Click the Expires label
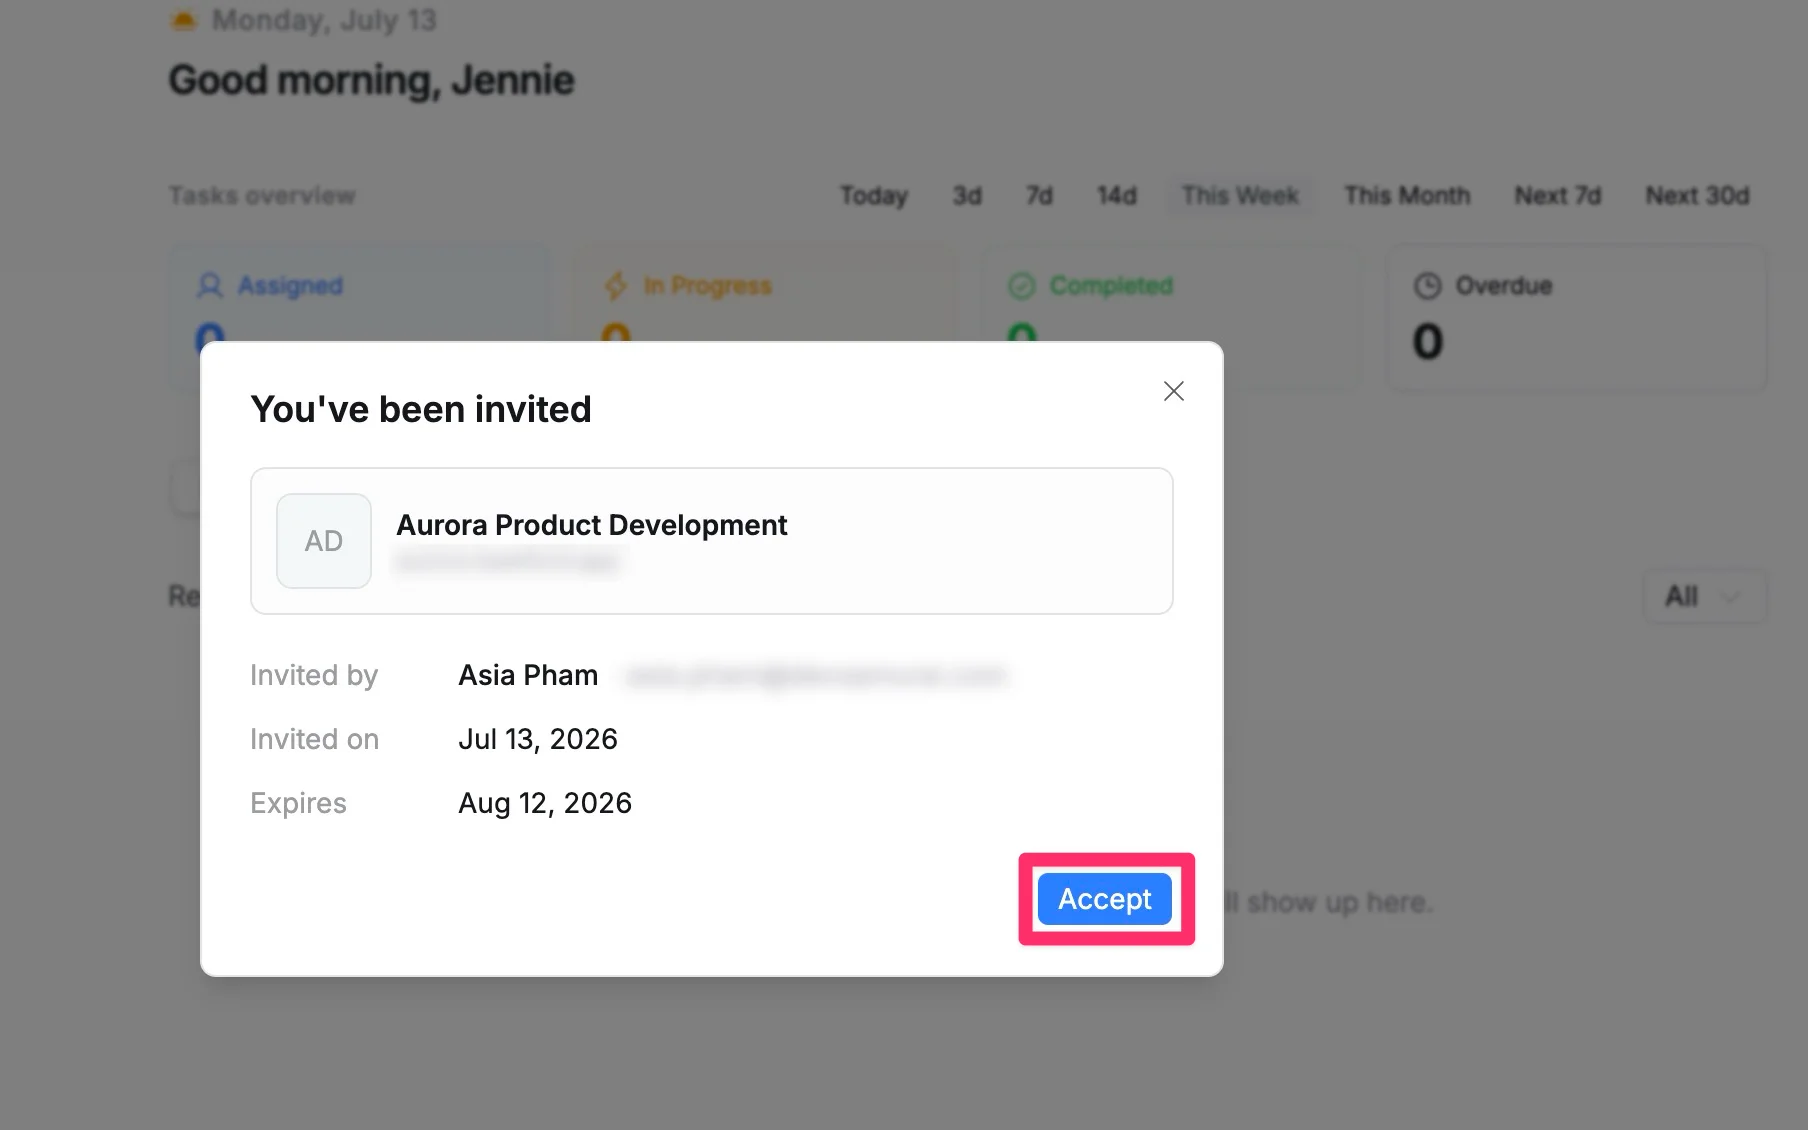This screenshot has height=1130, width=1808. coord(298,803)
